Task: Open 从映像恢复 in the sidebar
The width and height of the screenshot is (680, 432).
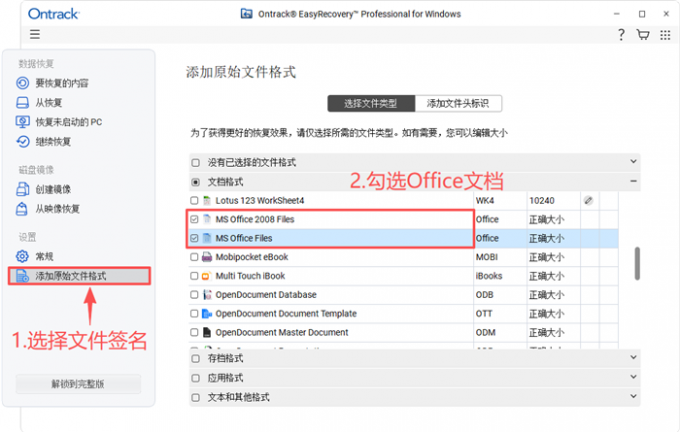Action: click(57, 209)
